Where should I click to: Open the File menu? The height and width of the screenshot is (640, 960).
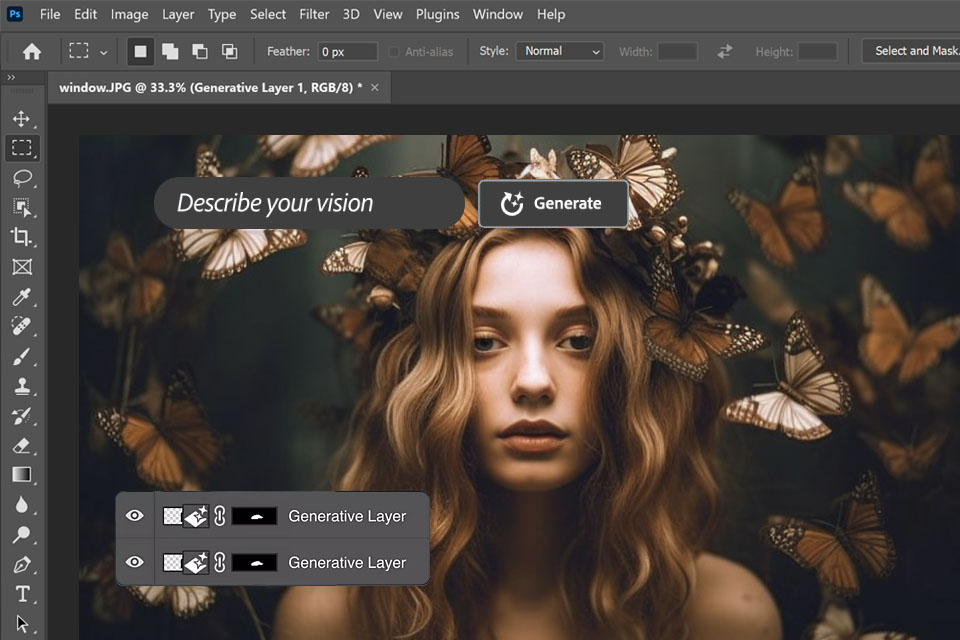[50, 14]
